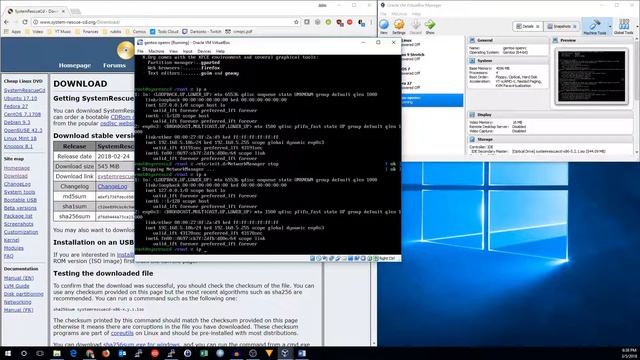Open Excel from taskbar
The height and width of the screenshot is (360, 640).
[204, 353]
